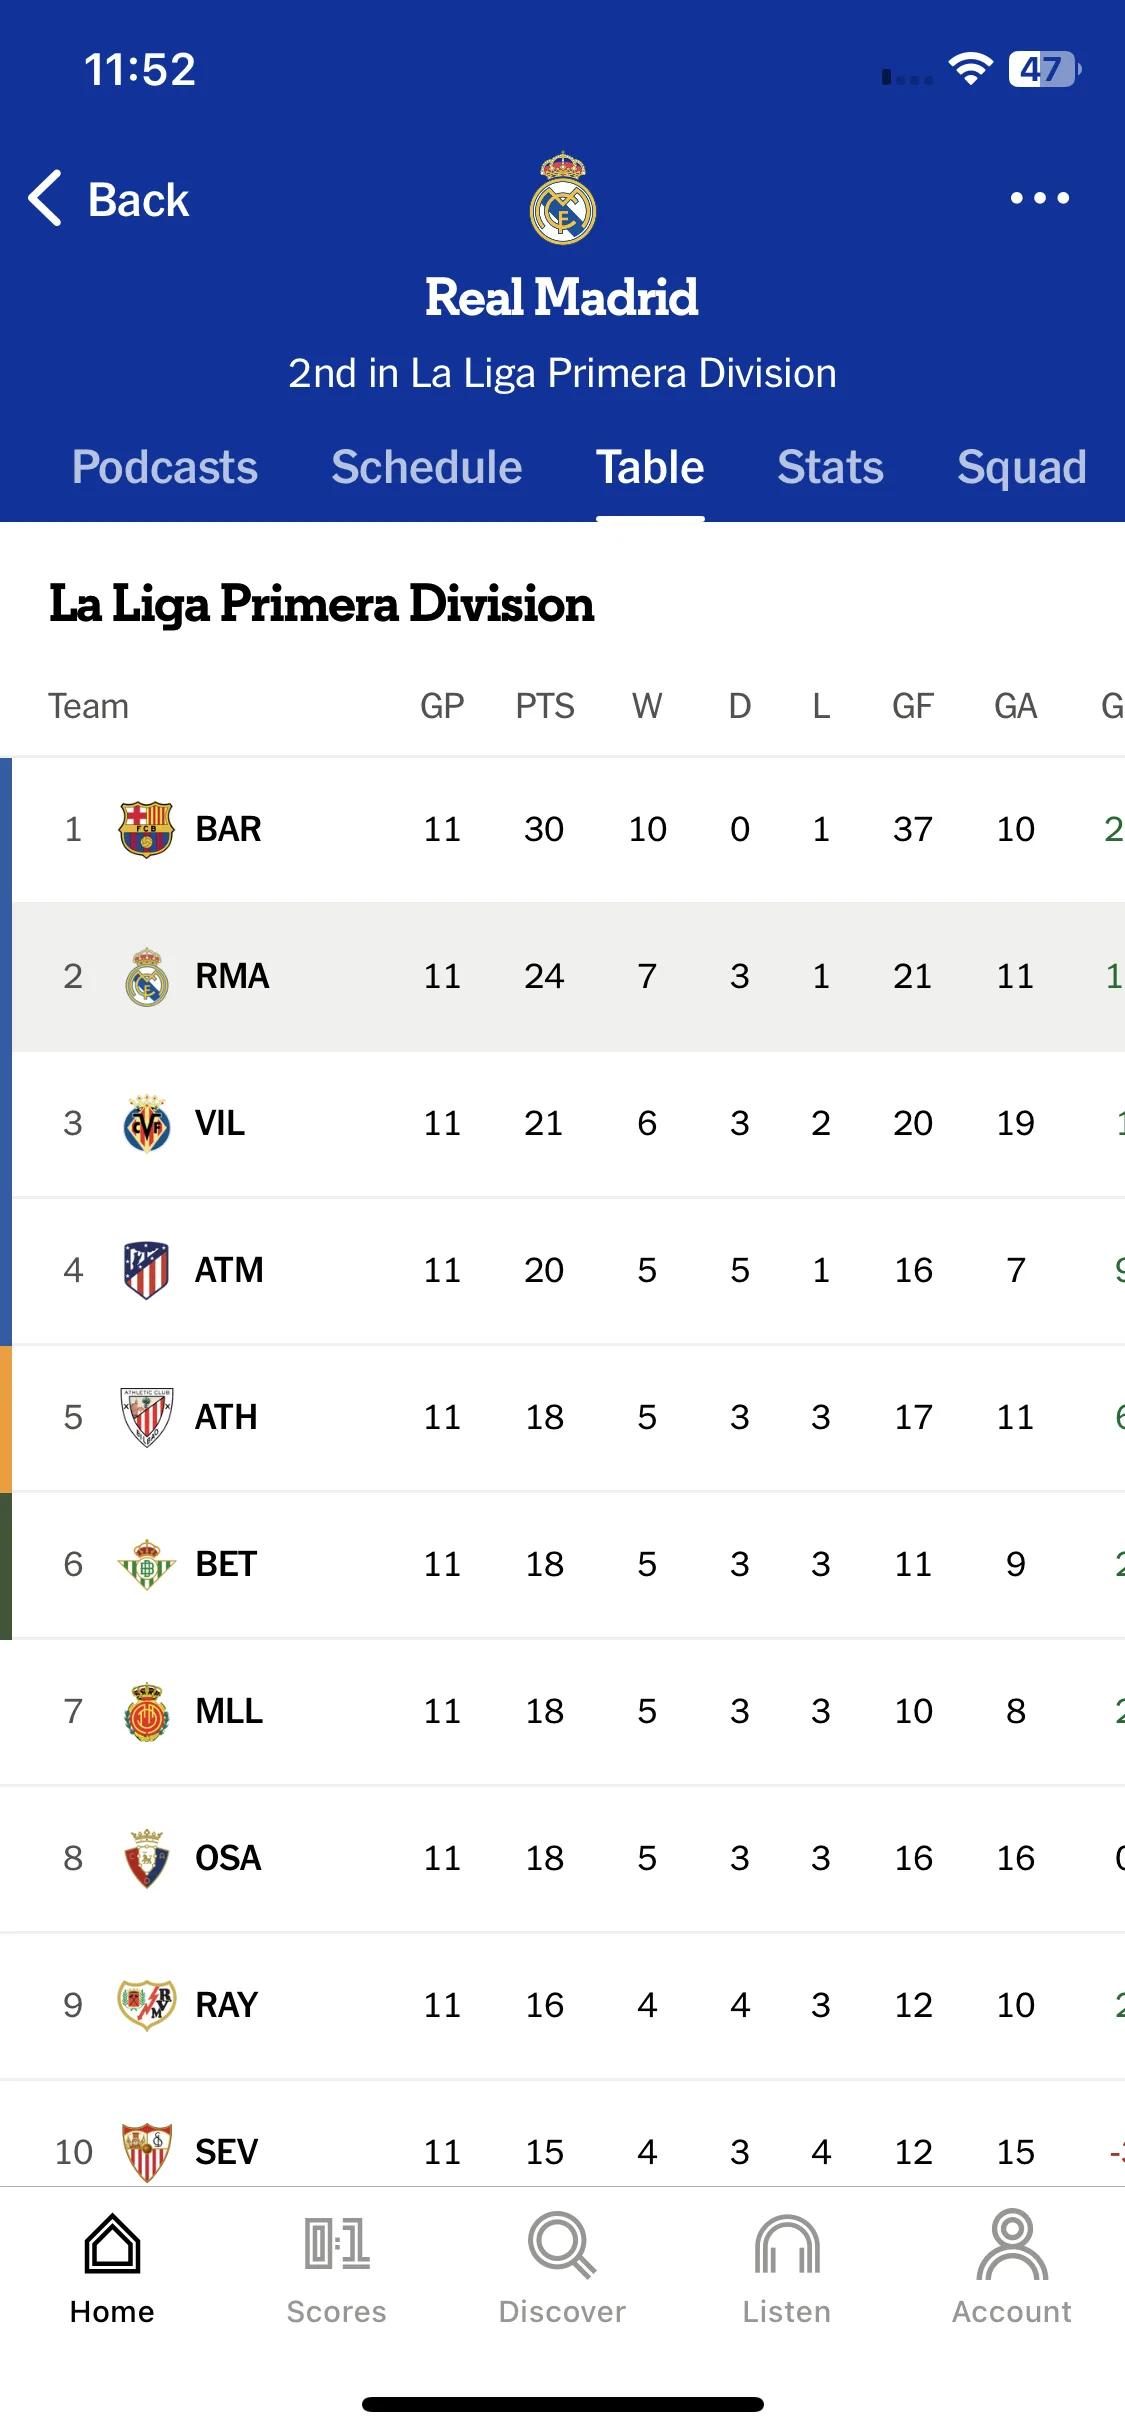Tap the Atletico Madrid crest
Screen dimensions: 1125x2436
click(x=146, y=1270)
